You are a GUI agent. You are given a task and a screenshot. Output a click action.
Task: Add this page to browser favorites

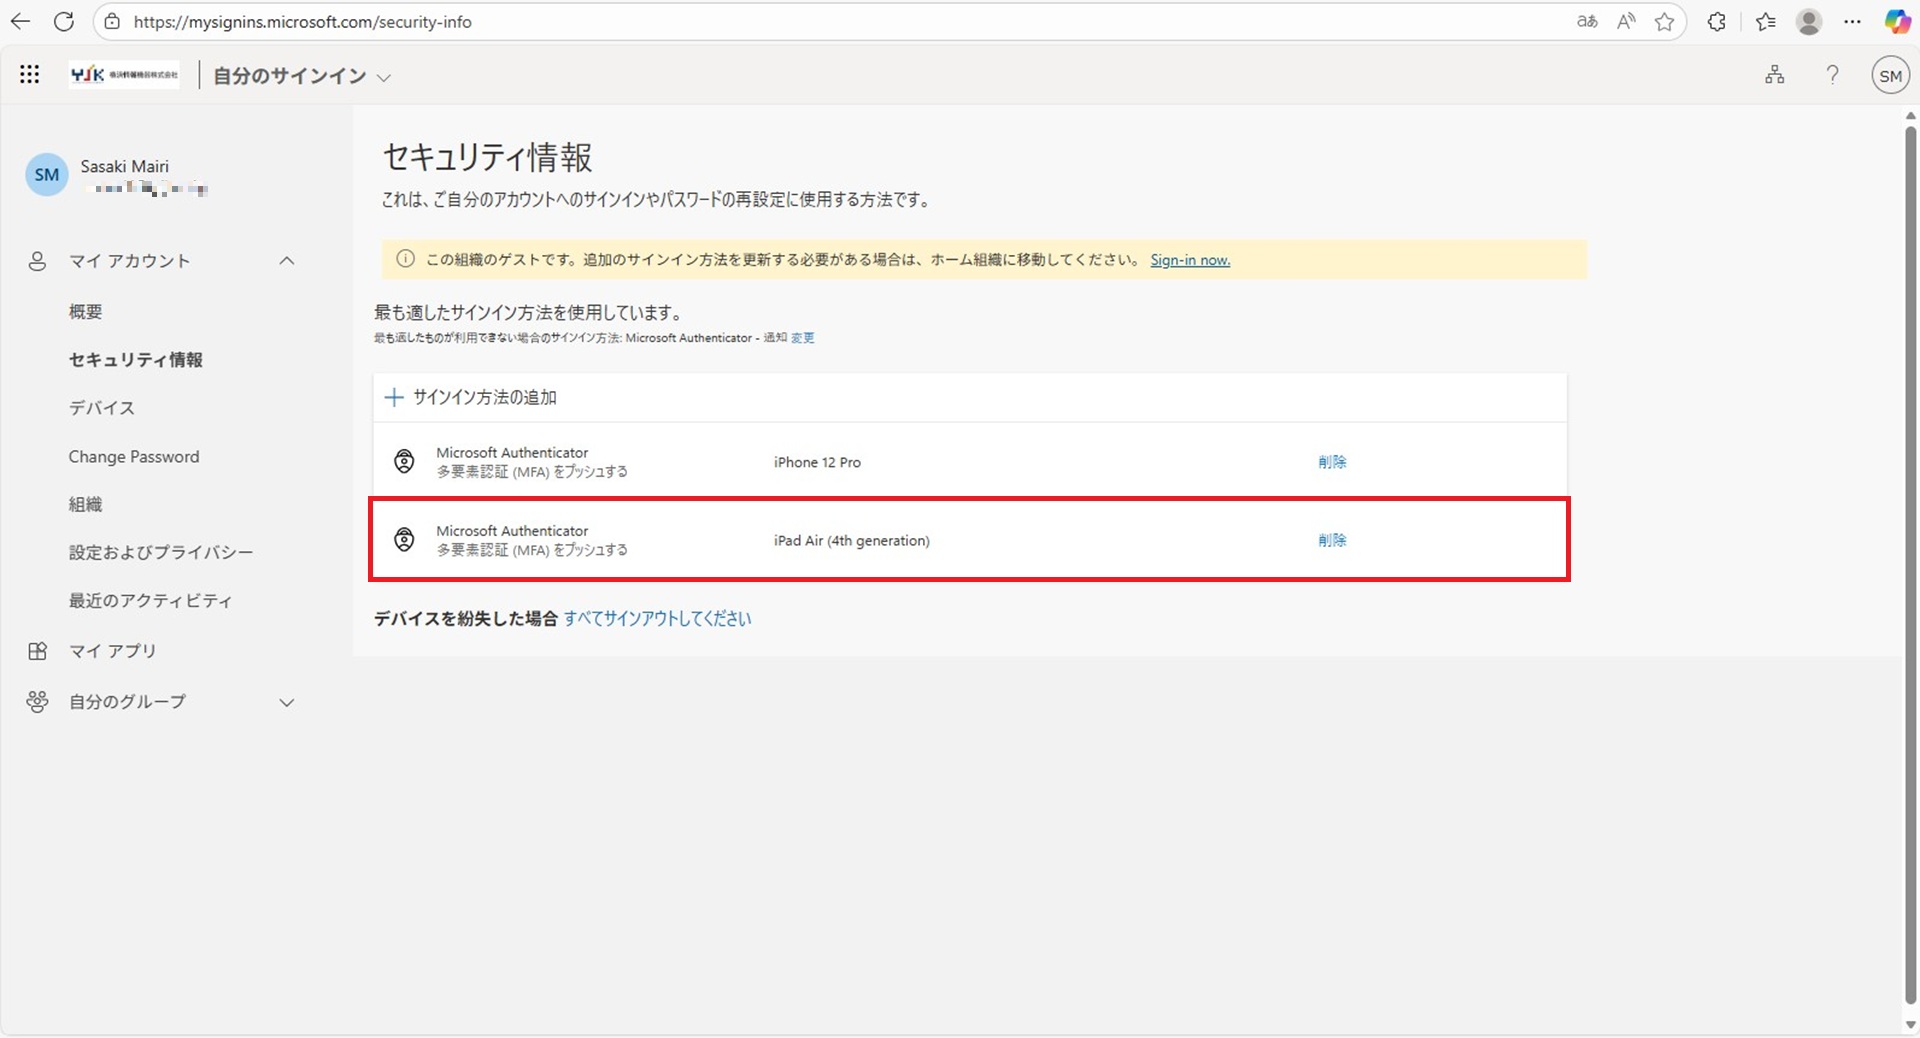pyautogui.click(x=1664, y=22)
